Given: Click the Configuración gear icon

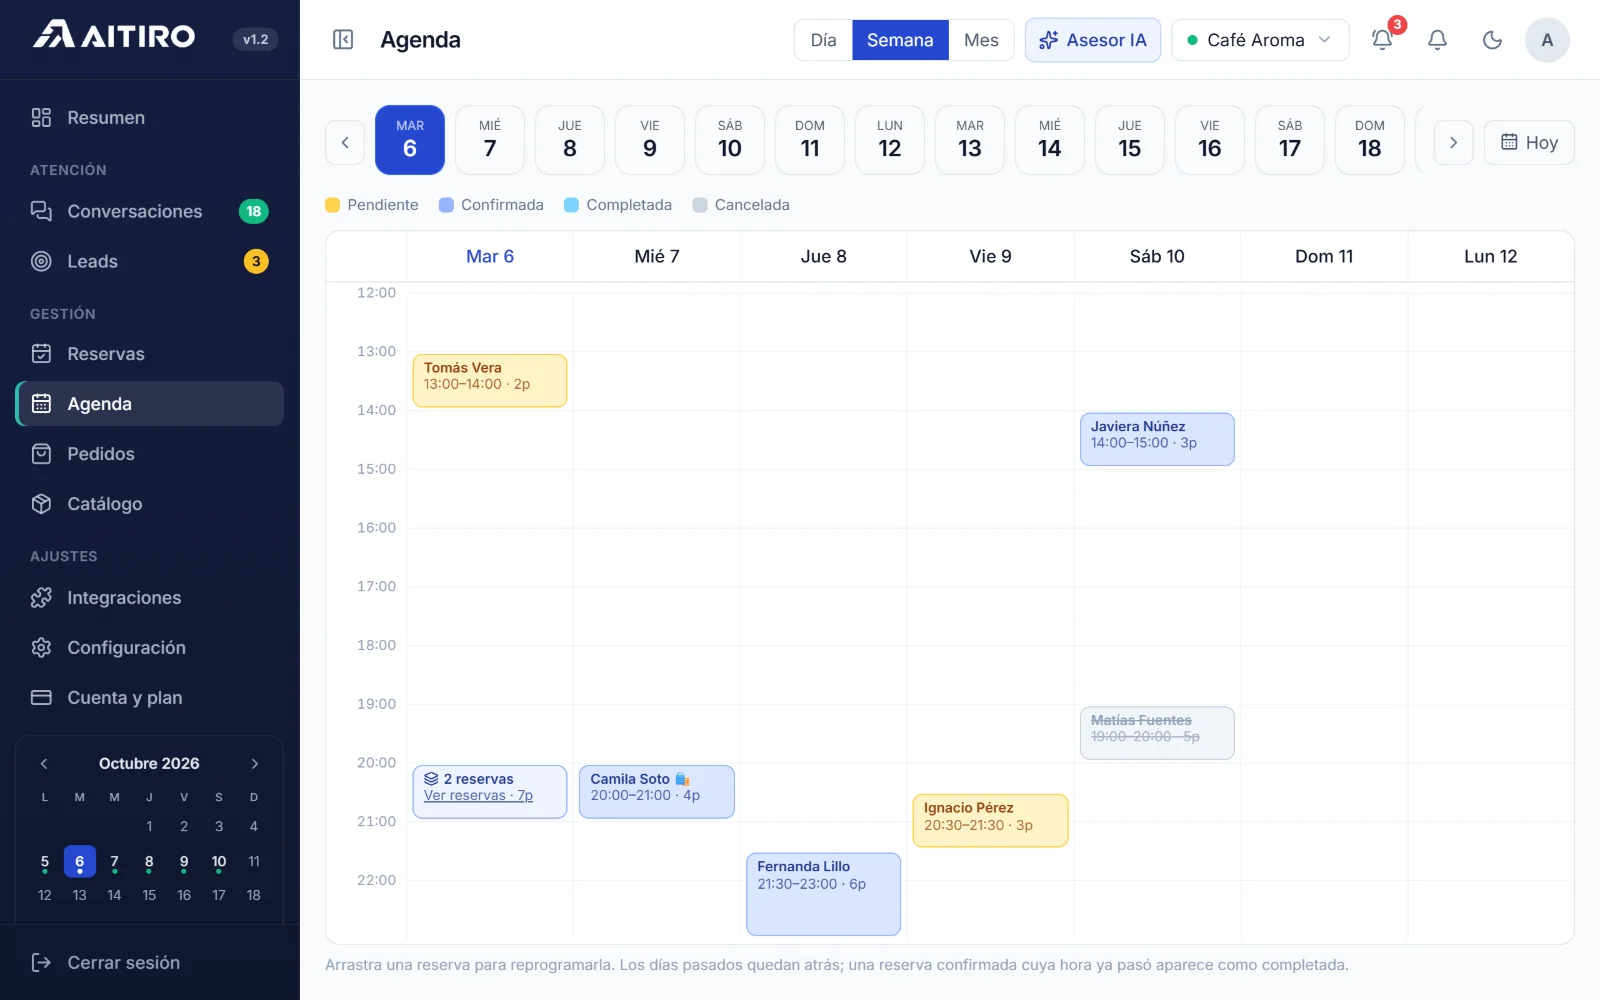Looking at the screenshot, I should (41, 648).
